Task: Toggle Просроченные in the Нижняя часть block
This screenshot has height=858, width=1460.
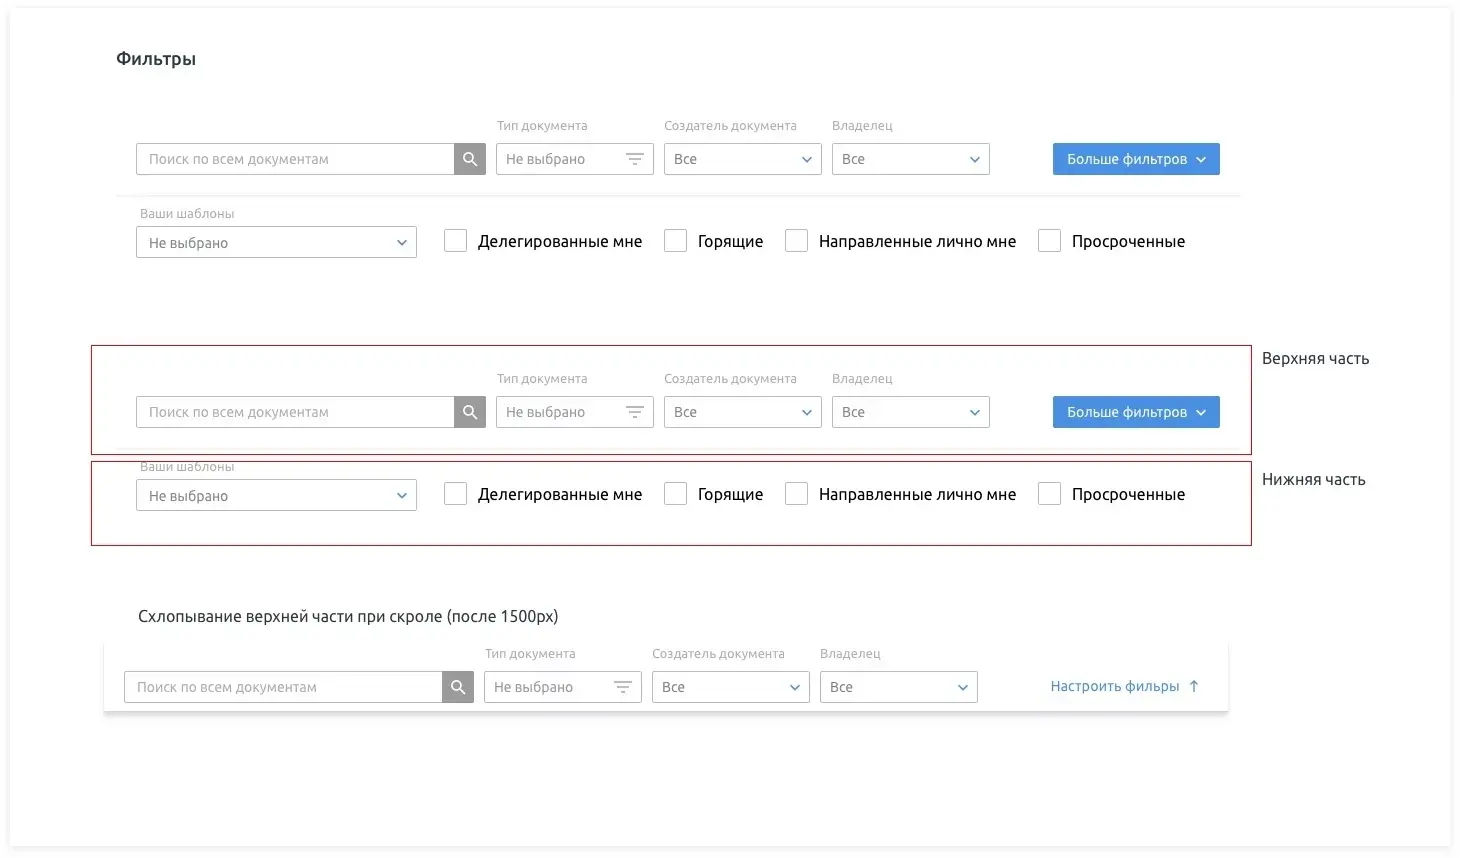Action: 1049,494
